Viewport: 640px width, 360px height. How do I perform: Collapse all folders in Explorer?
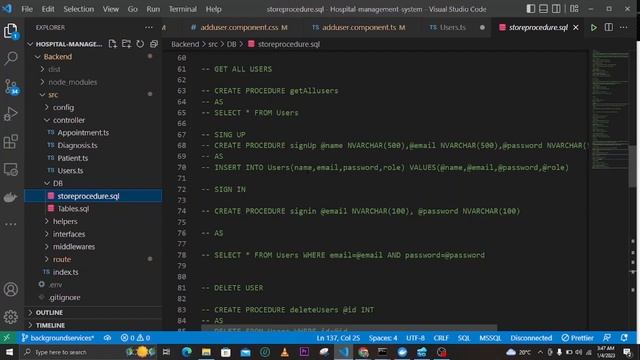[x=154, y=44]
